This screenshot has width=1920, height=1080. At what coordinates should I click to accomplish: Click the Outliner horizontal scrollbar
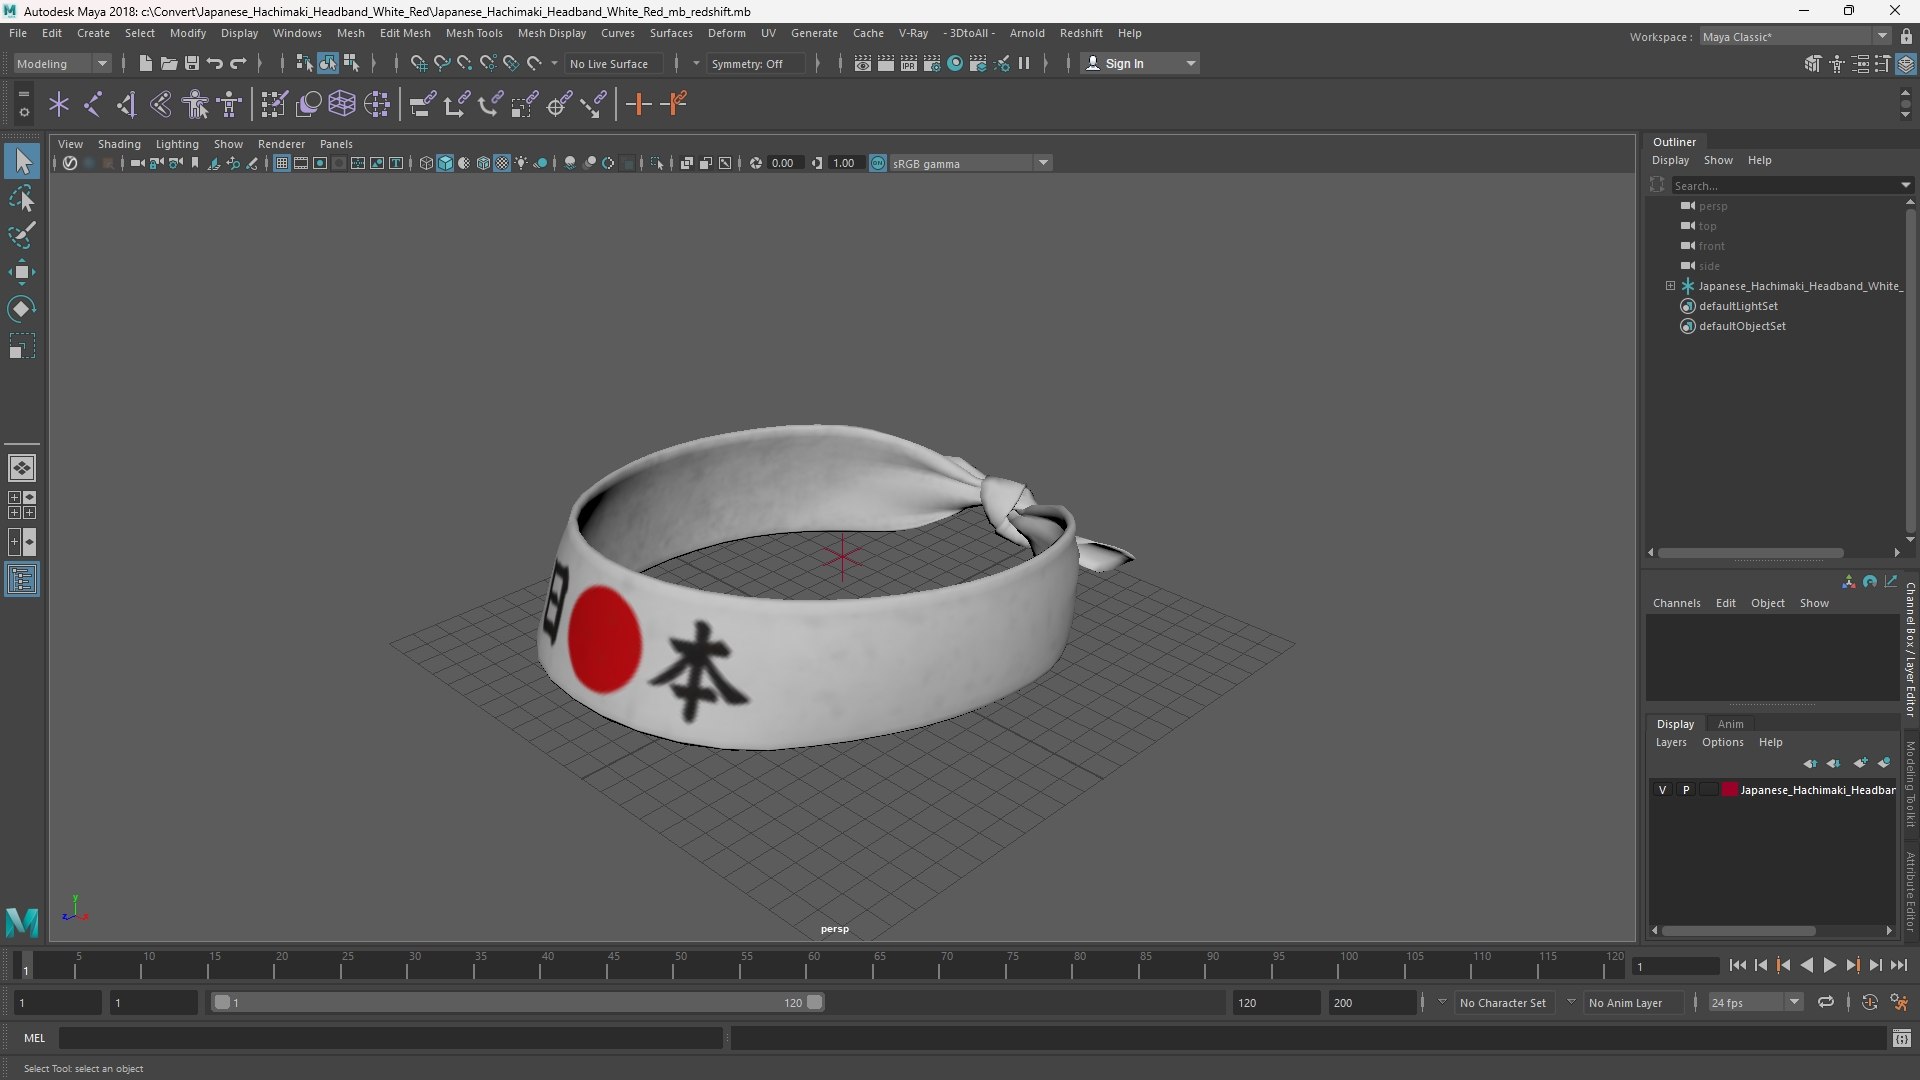[x=1750, y=552]
